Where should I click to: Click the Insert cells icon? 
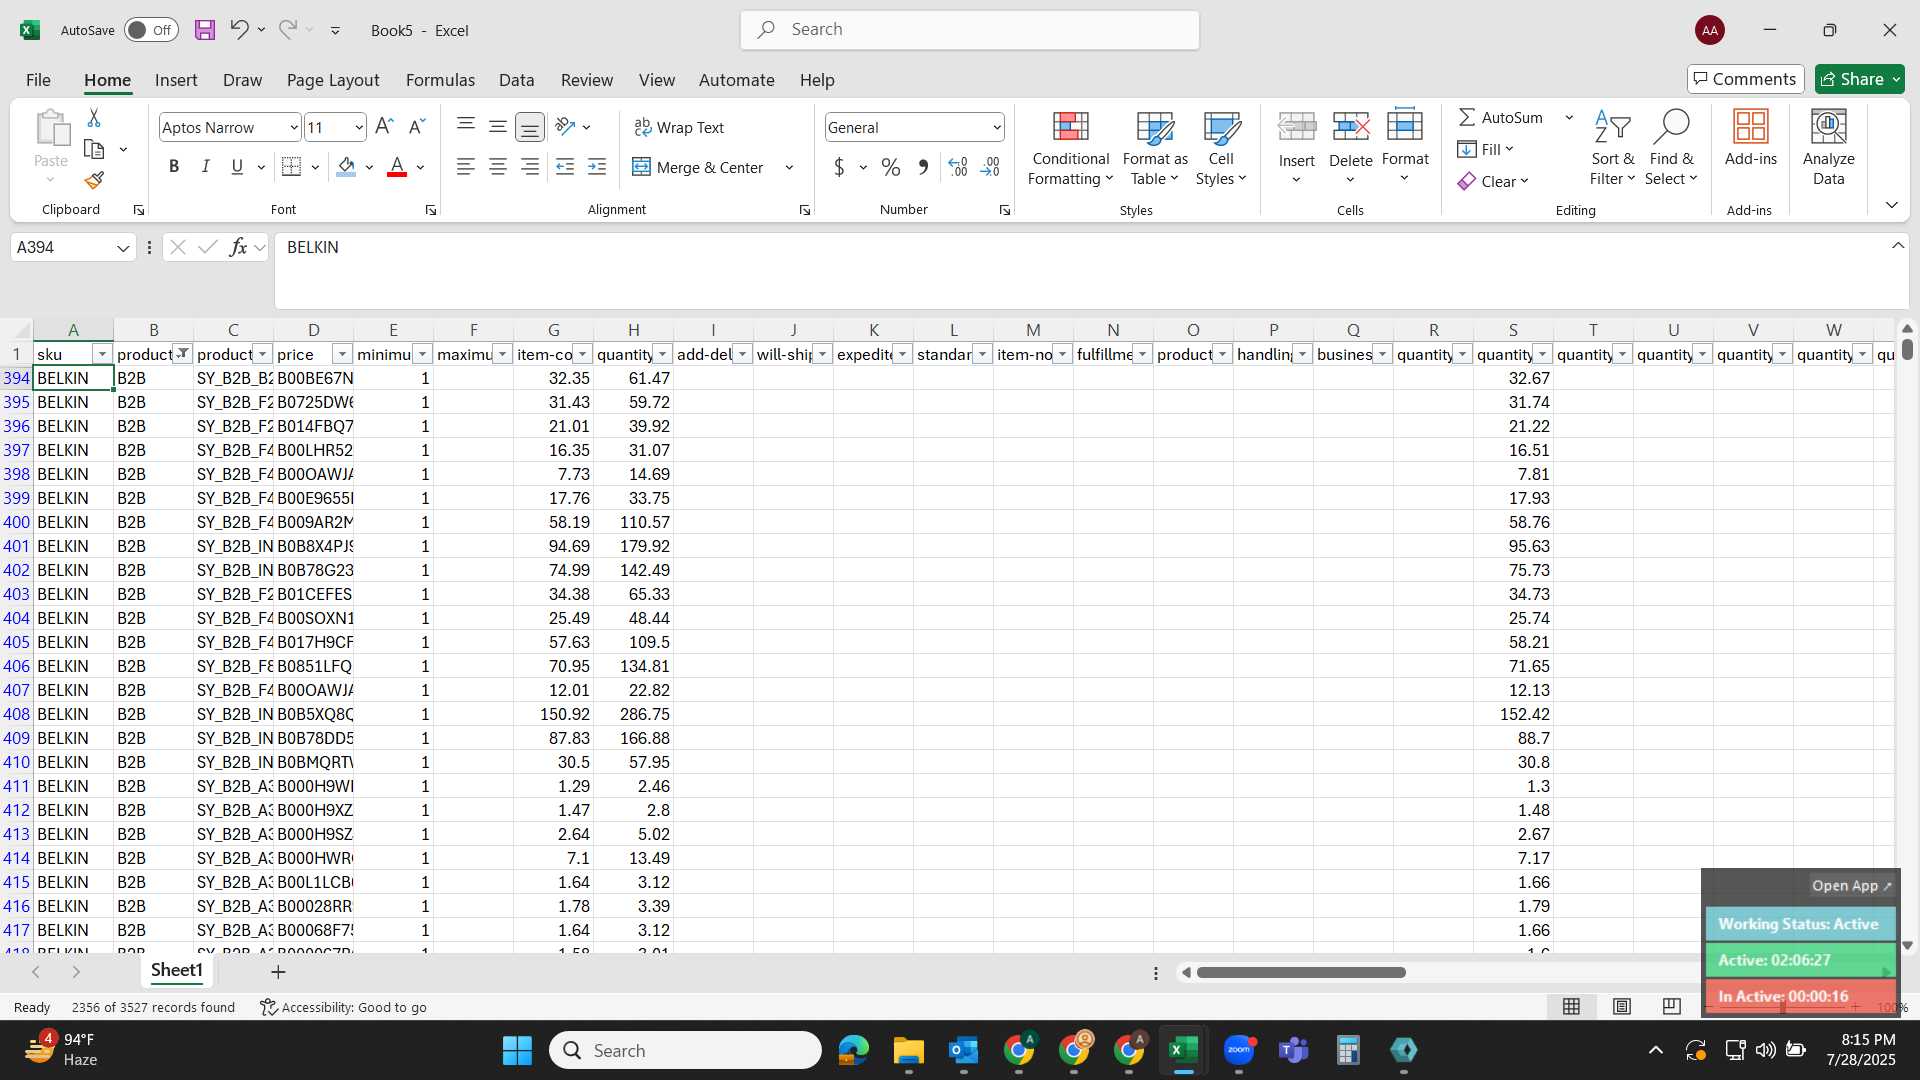click(1297, 127)
